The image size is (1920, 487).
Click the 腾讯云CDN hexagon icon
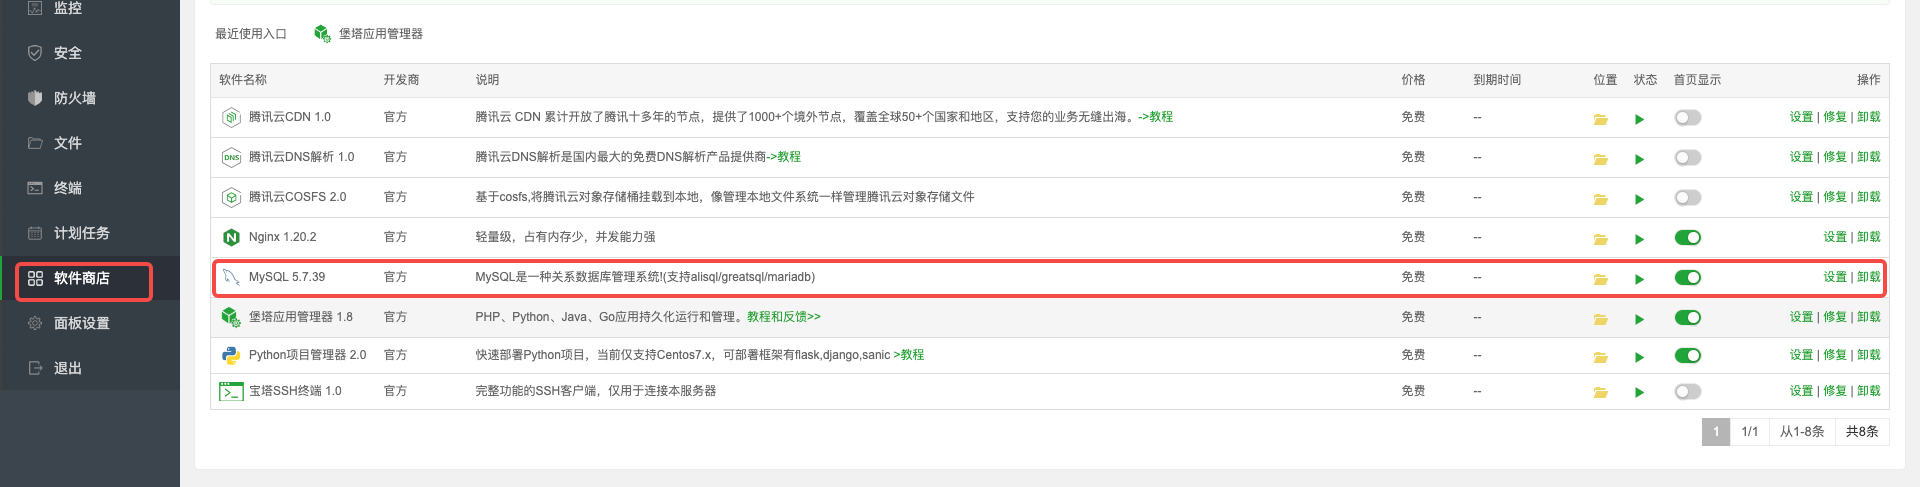click(231, 117)
